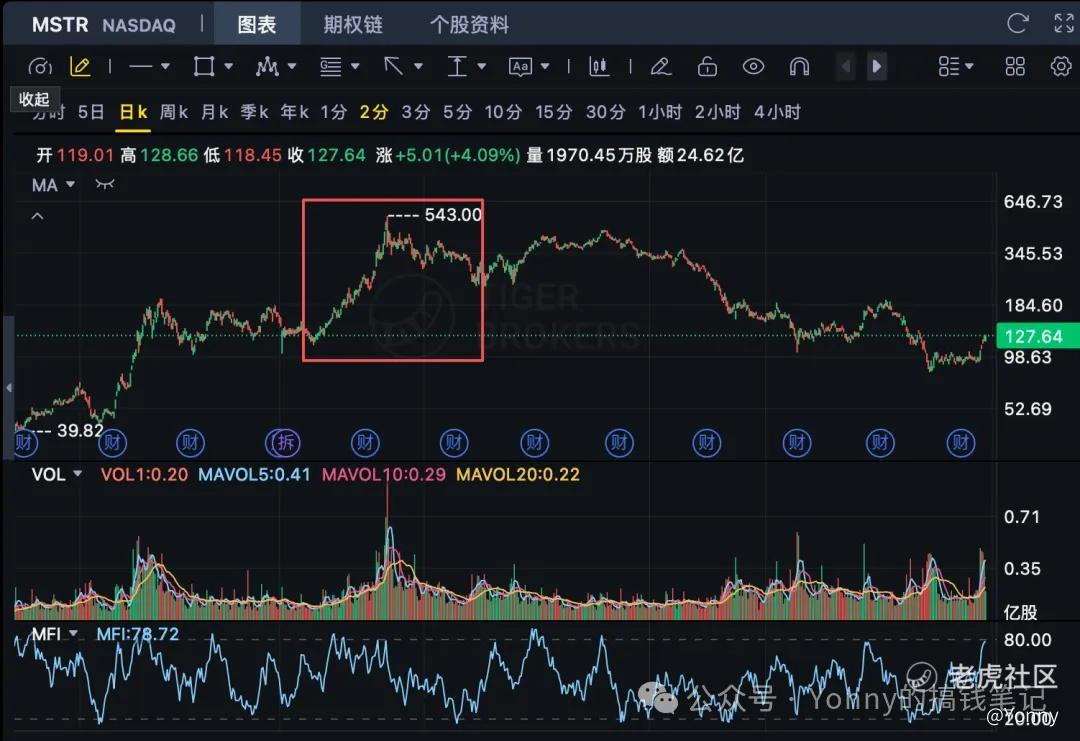The height and width of the screenshot is (741, 1080).
Task: Select the measurement range tool
Action: pos(457,66)
